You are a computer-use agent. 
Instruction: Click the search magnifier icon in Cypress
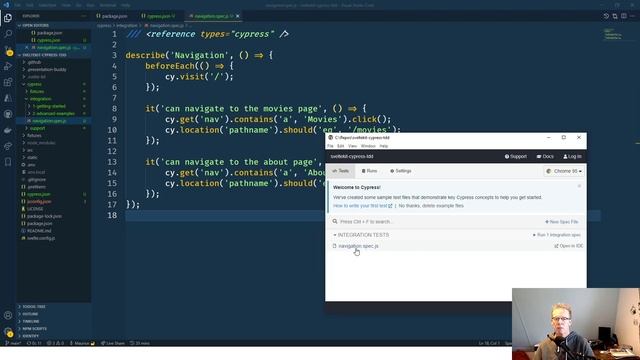pyautogui.click(x=335, y=221)
